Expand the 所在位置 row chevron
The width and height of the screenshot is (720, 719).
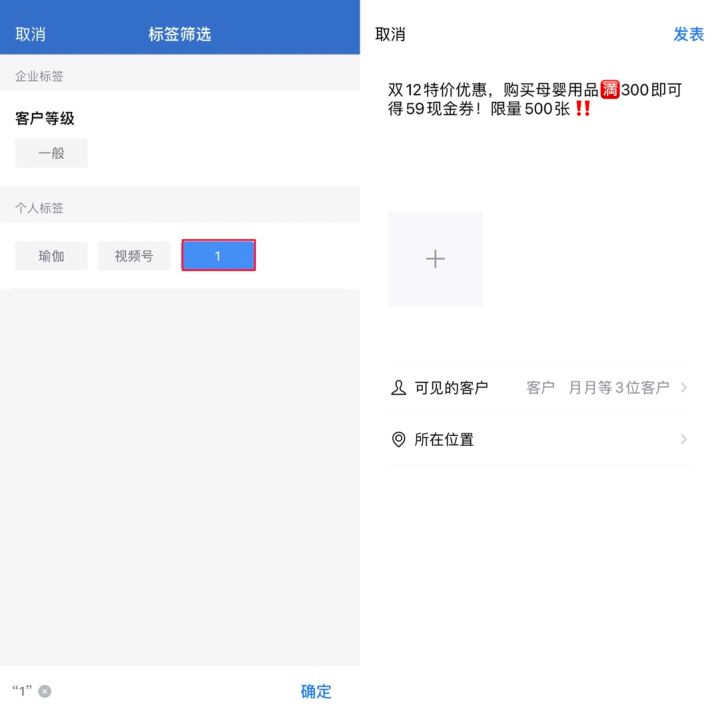(684, 439)
